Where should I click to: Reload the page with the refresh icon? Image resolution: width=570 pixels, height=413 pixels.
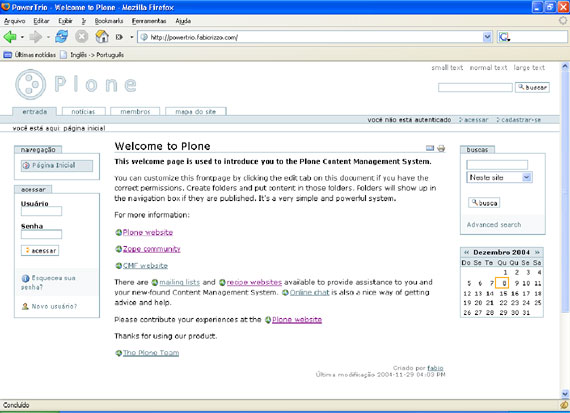click(61, 37)
